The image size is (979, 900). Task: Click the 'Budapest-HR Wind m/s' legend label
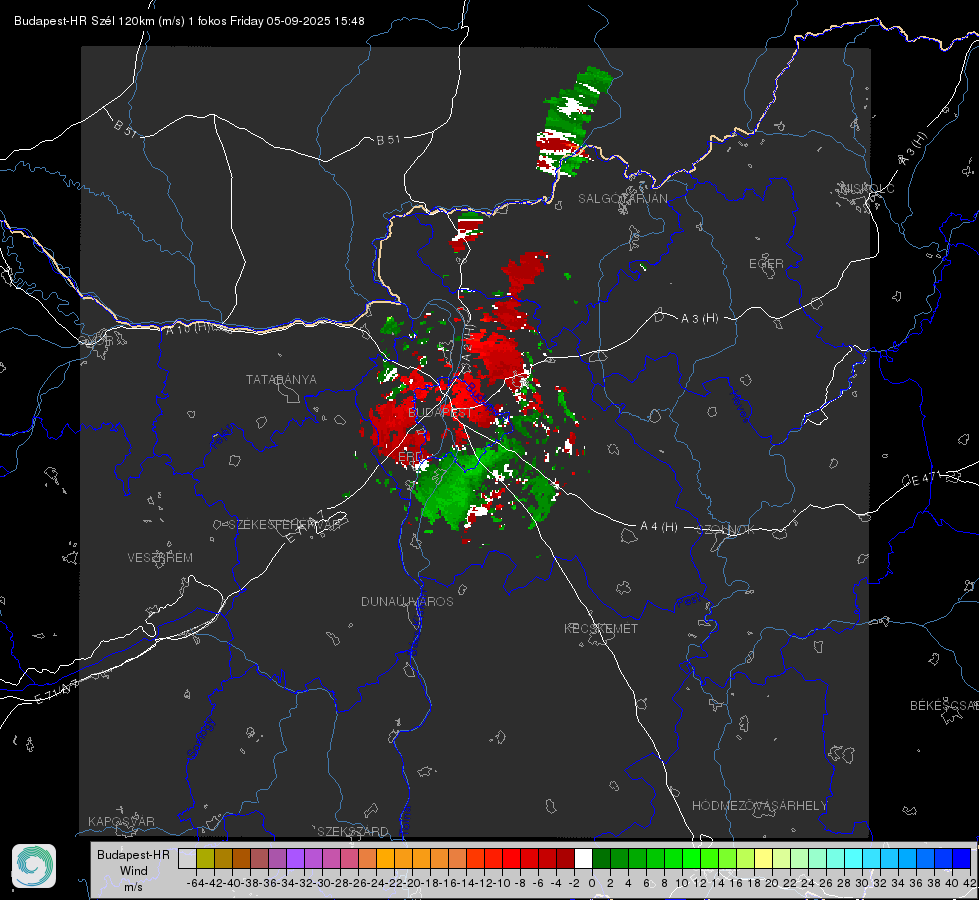pos(134,871)
